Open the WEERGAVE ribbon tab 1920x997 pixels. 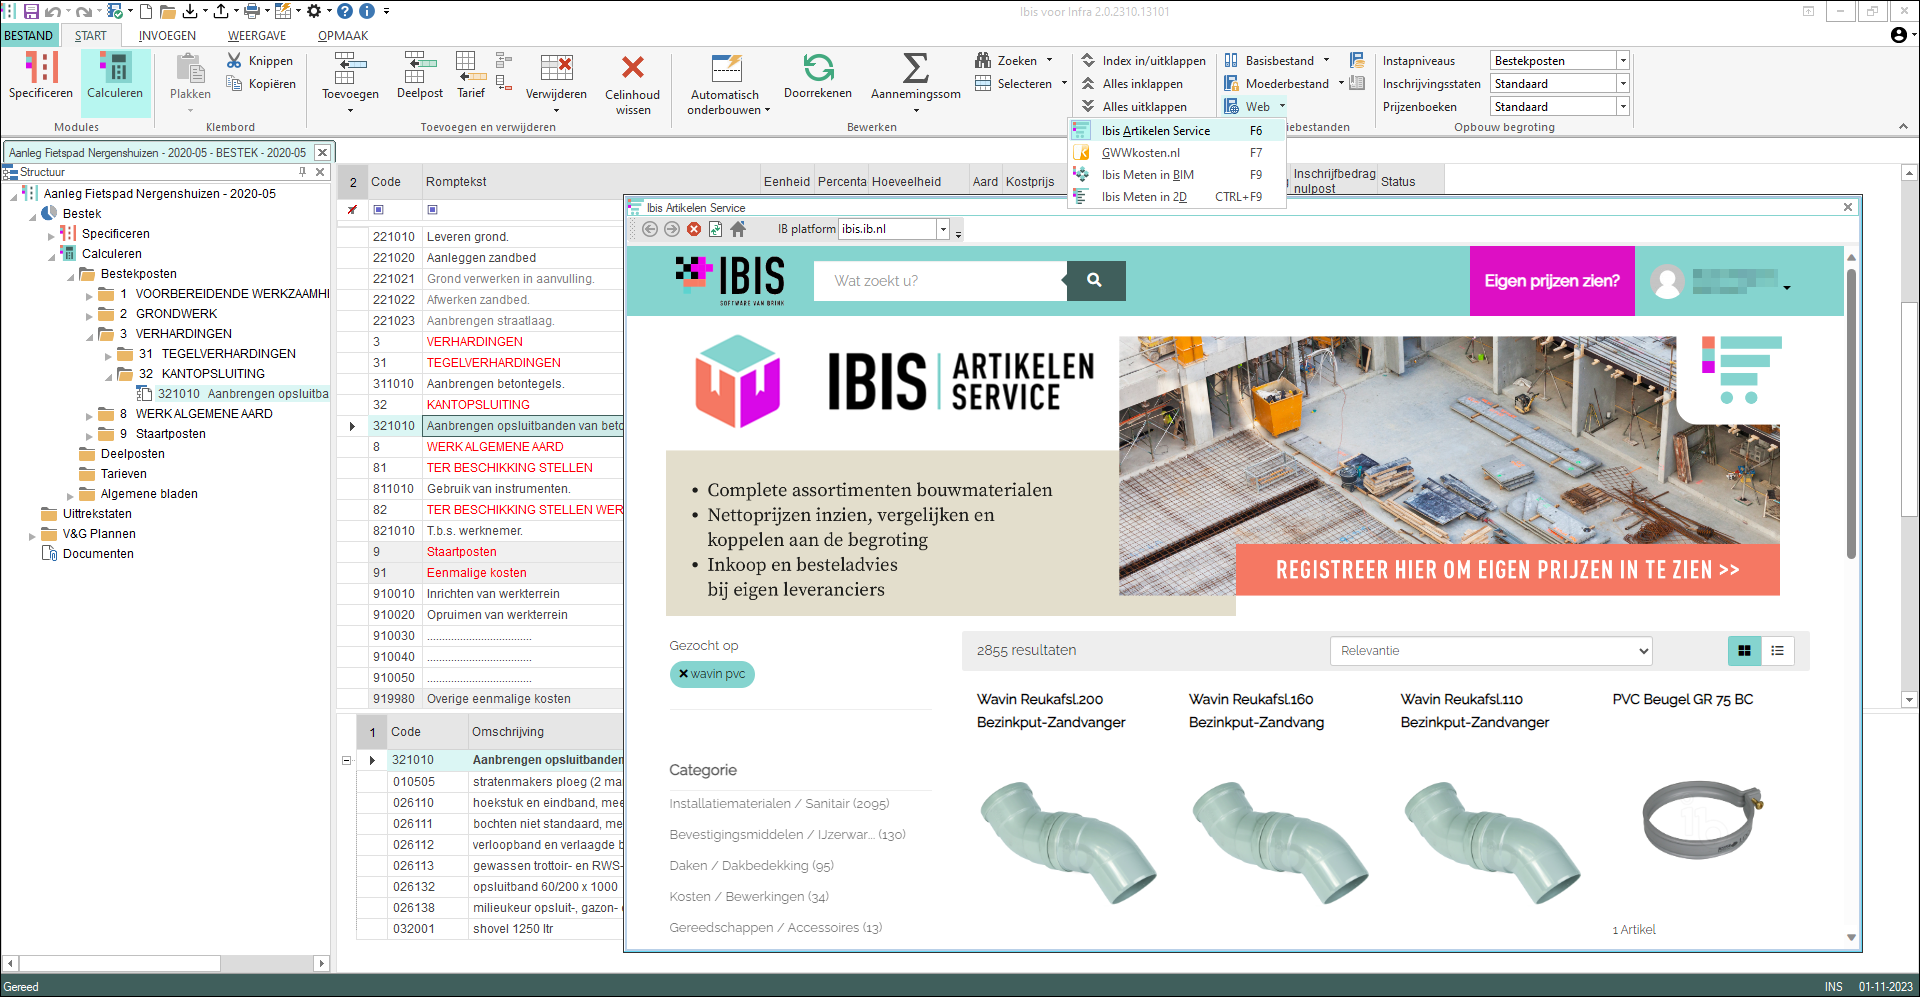click(x=257, y=36)
